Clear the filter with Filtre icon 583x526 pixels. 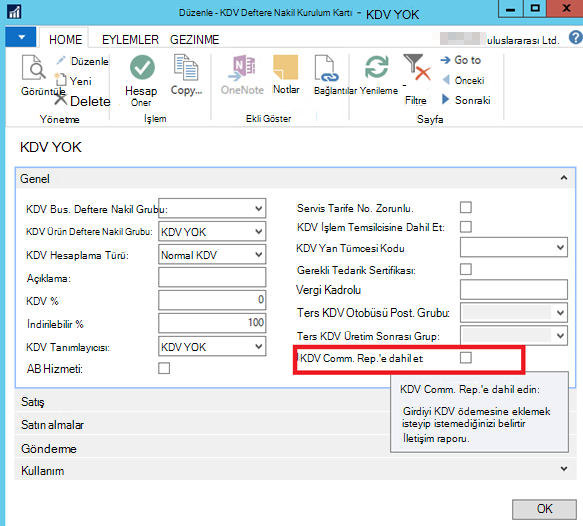tap(417, 68)
